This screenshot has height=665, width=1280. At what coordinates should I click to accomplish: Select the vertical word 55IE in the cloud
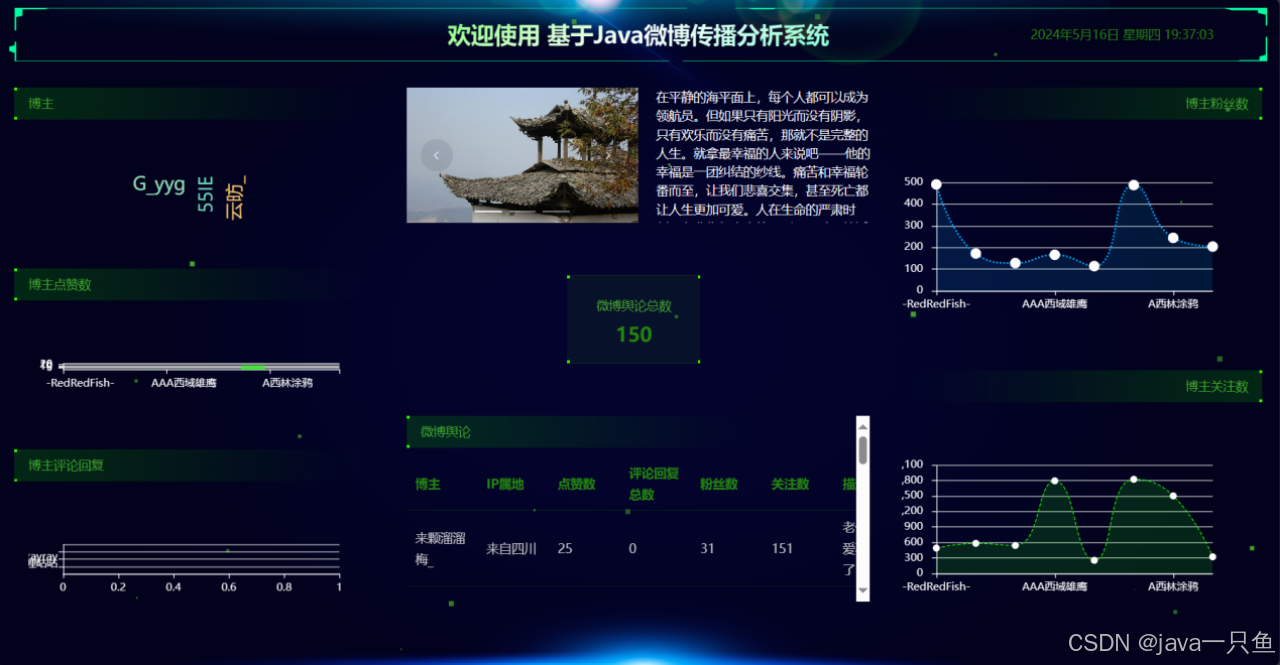click(x=205, y=193)
